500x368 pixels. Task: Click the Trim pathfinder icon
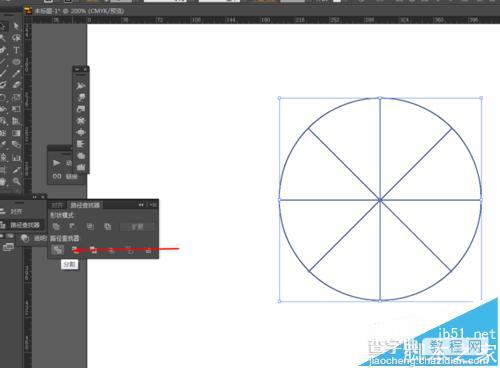(76, 250)
